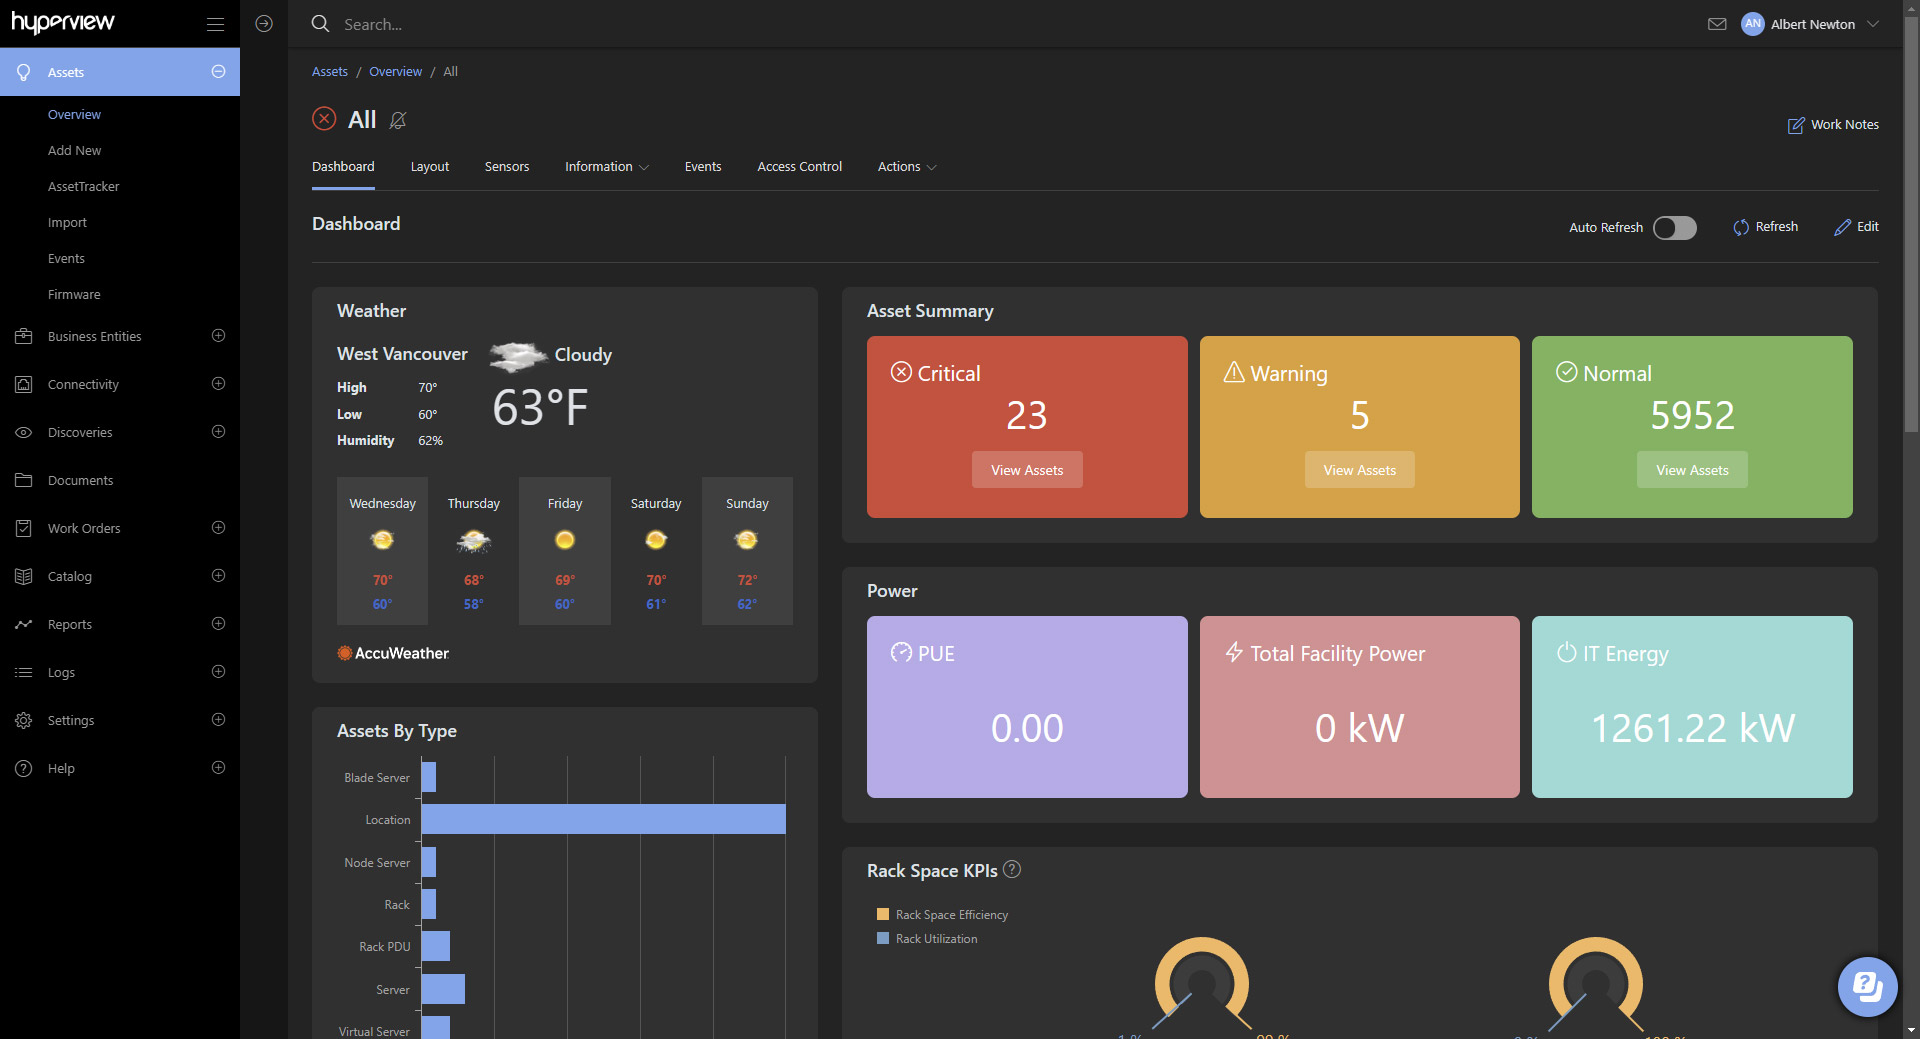Click the mail envelope icon
Screen dimensions: 1920x1039
[x=1717, y=24]
